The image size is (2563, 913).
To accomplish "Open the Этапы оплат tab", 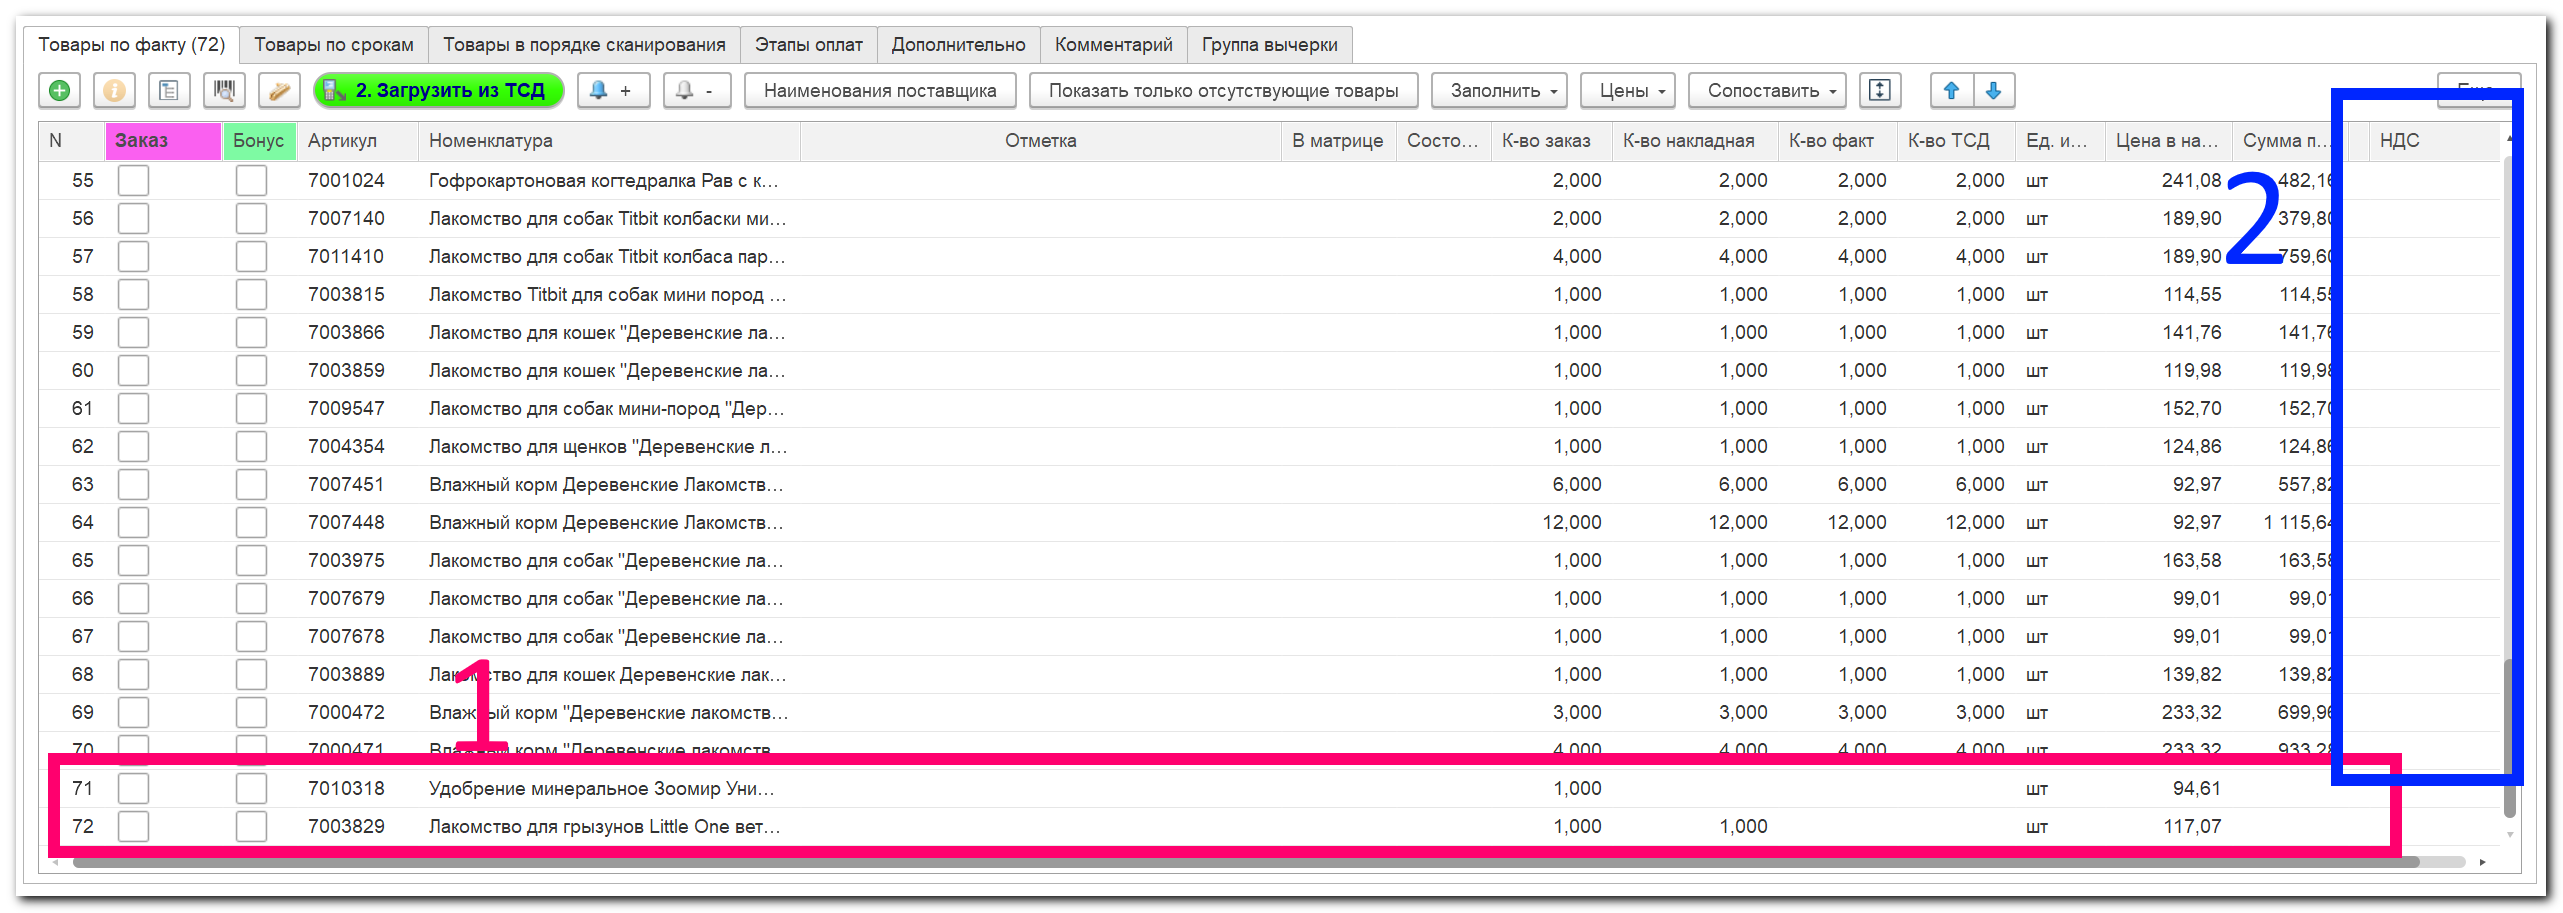I will (x=808, y=45).
